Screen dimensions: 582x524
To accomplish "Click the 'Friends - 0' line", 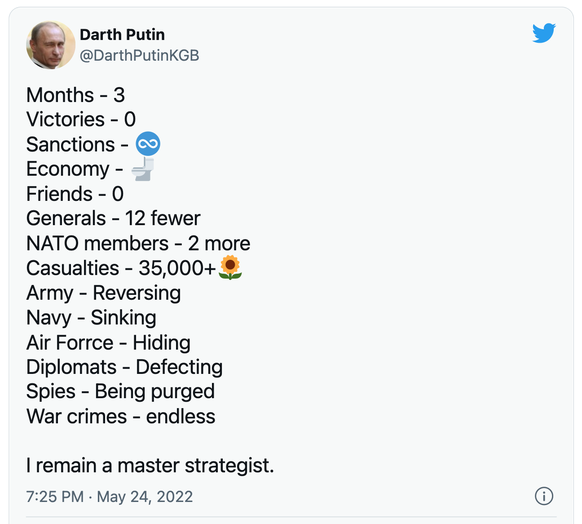I will [75, 194].
